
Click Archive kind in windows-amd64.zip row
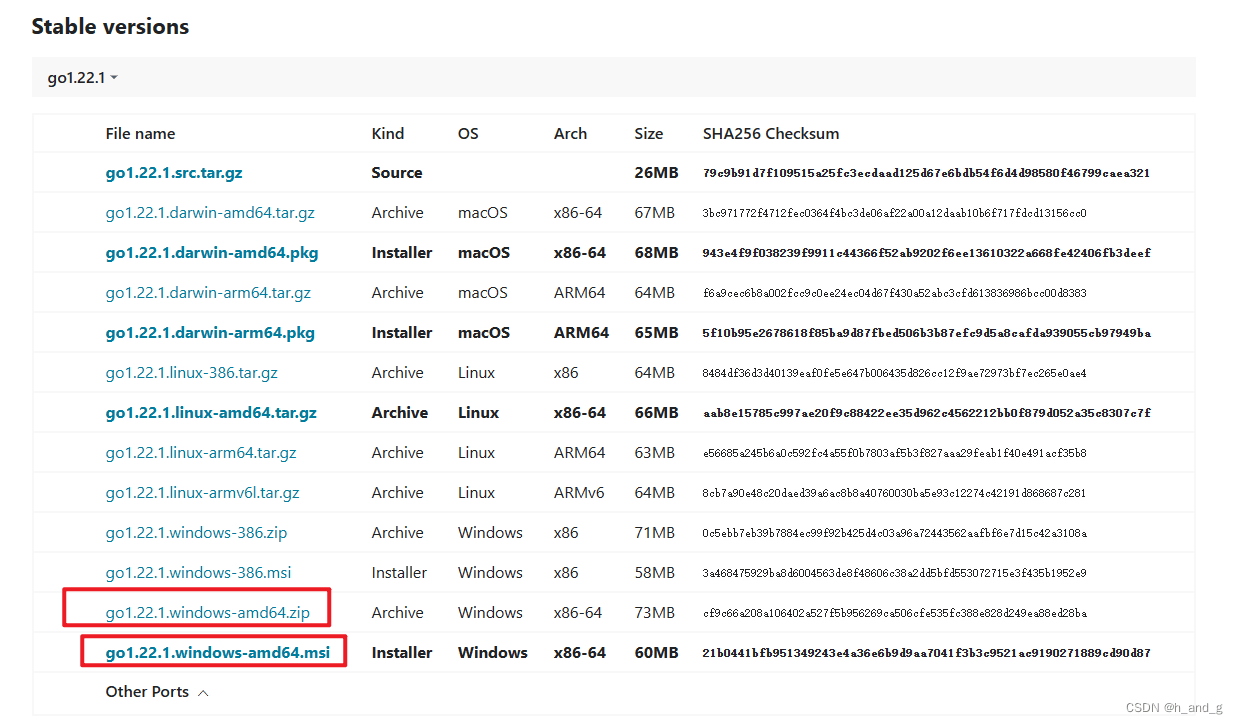coord(398,613)
